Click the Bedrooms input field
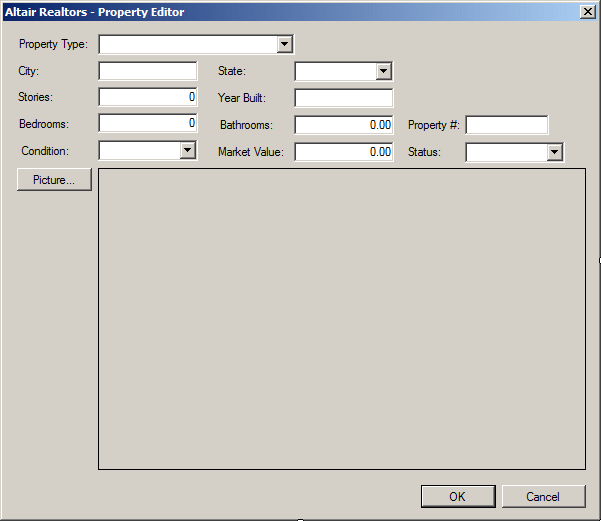The width and height of the screenshot is (601, 521). pos(148,123)
